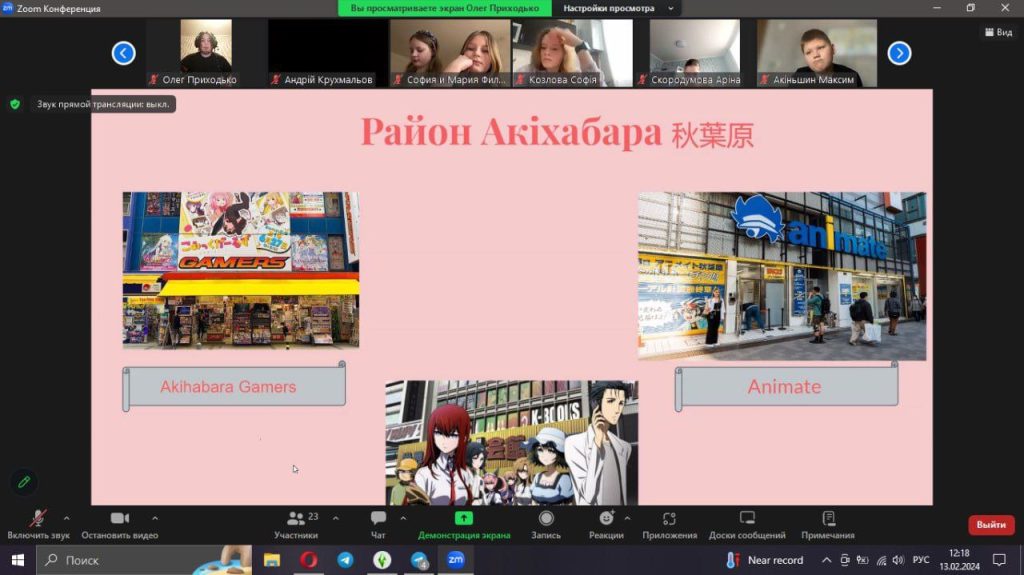Image resolution: width=1024 pixels, height=575 pixels.
Task: Select Скородумова Аріна video thumbnail
Action: click(x=694, y=52)
